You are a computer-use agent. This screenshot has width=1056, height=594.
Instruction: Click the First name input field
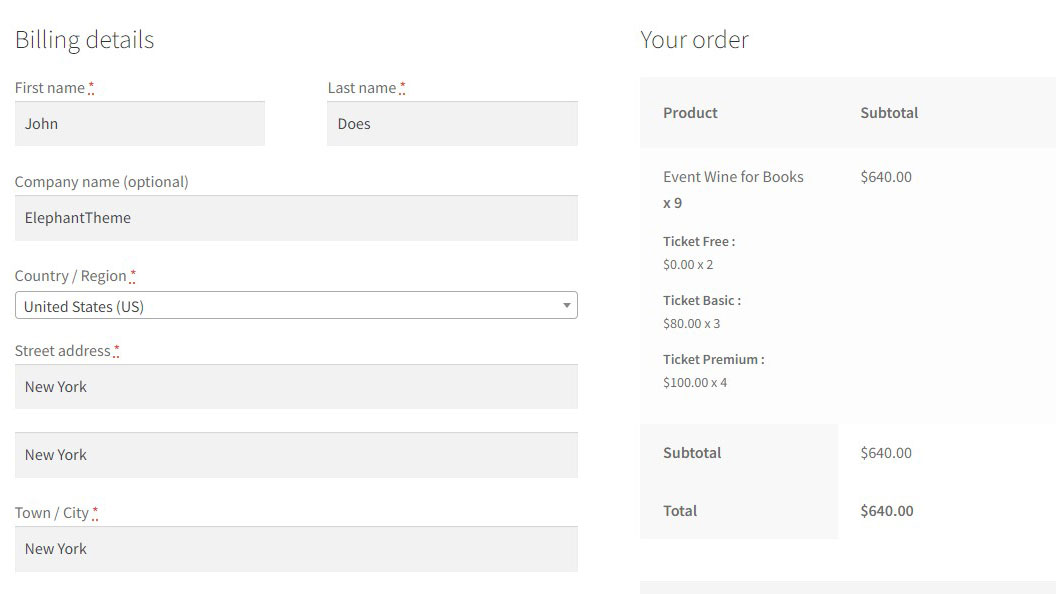click(140, 124)
